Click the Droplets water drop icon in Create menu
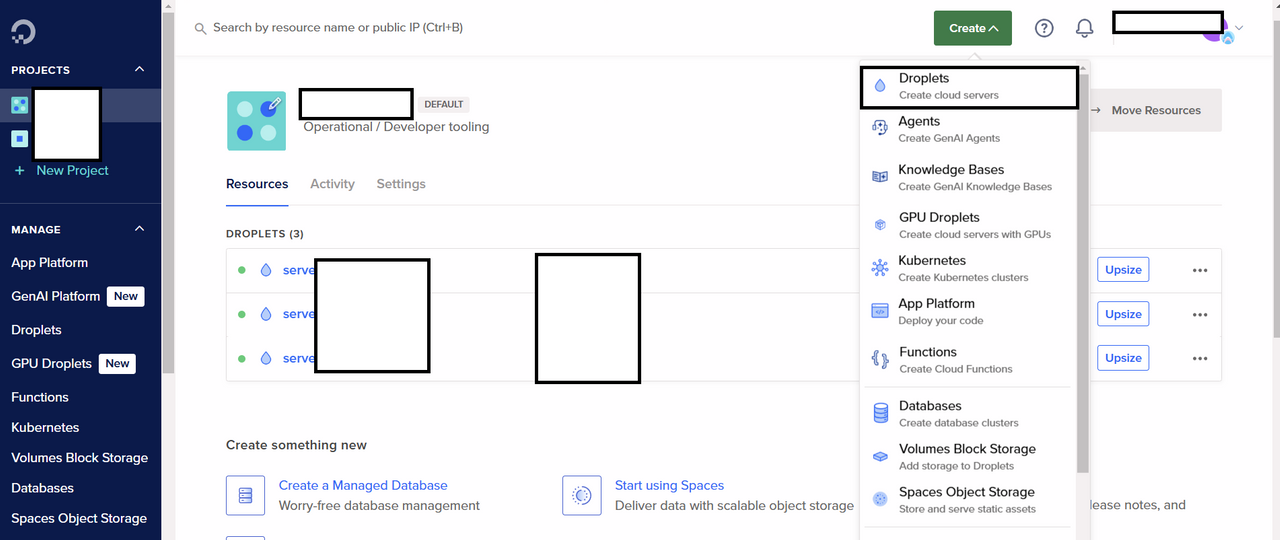 tap(880, 87)
